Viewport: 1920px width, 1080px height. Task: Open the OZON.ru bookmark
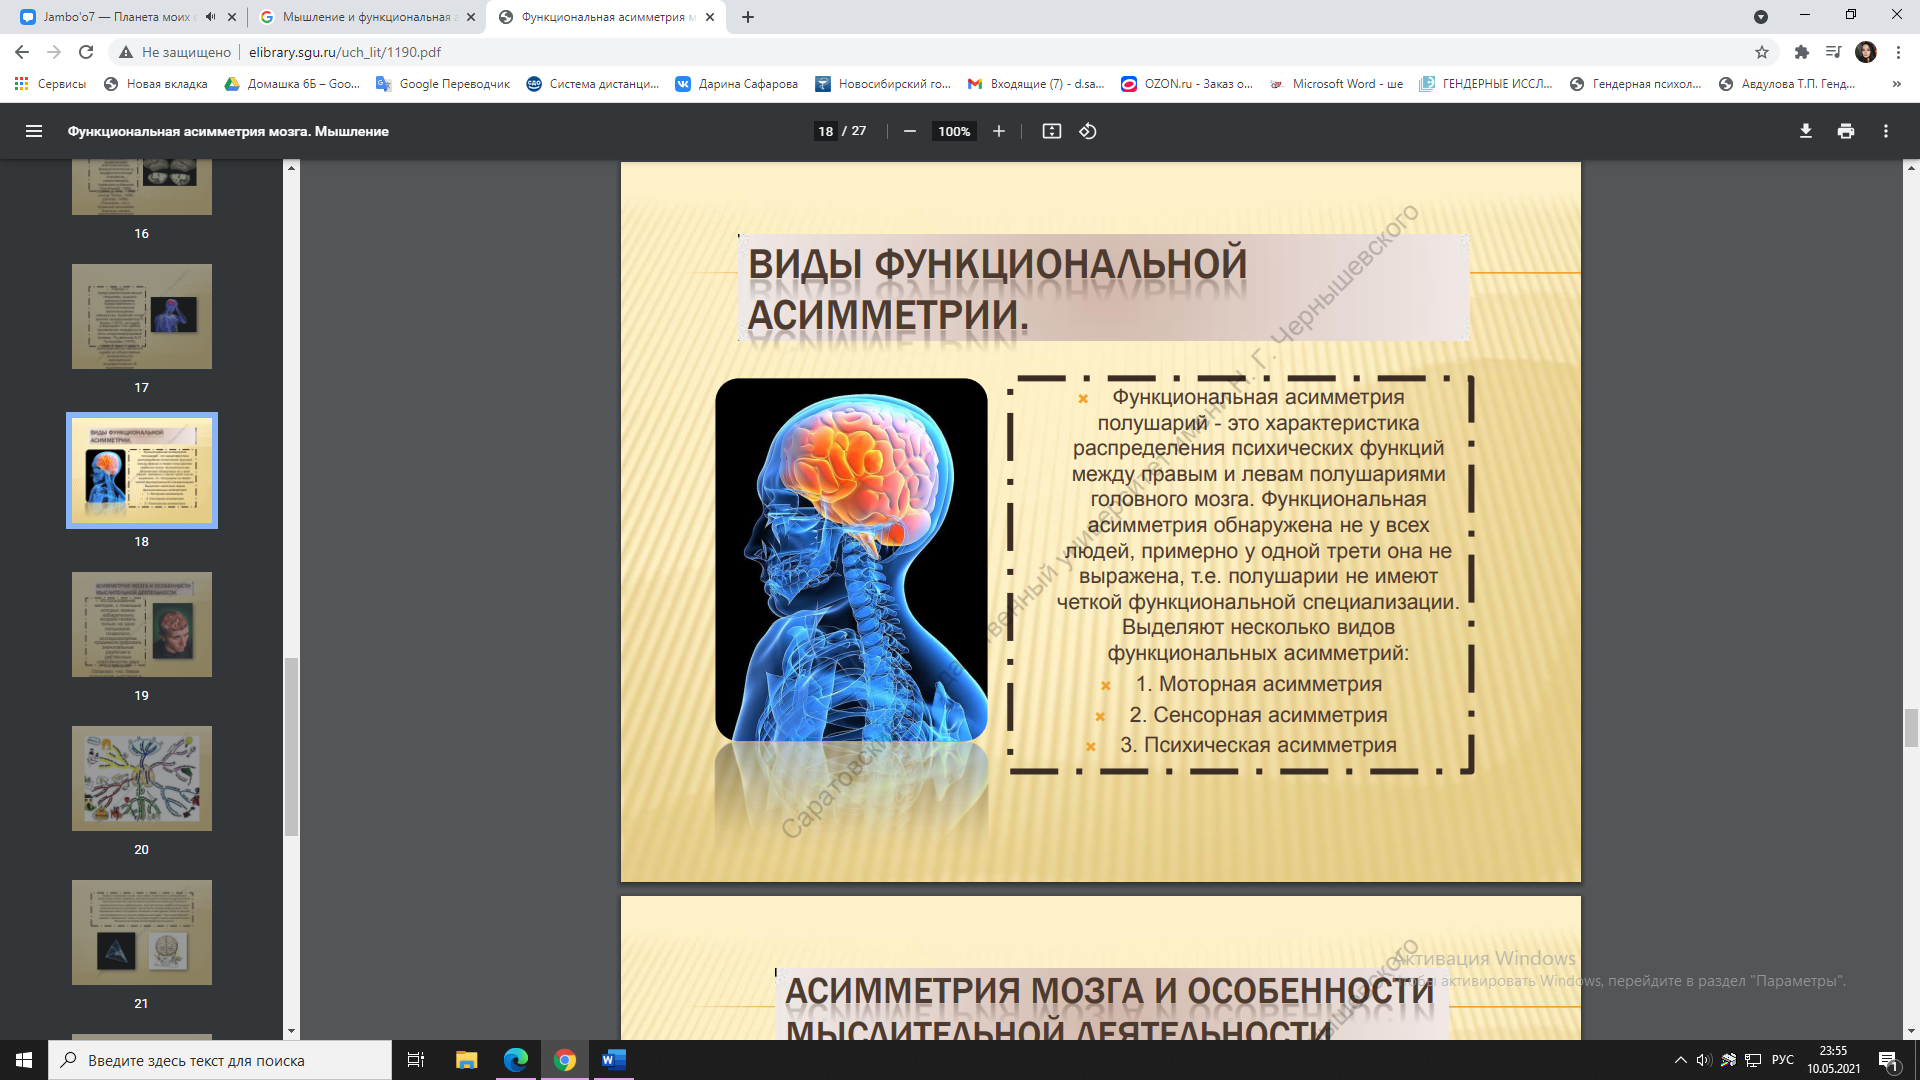tap(1187, 84)
